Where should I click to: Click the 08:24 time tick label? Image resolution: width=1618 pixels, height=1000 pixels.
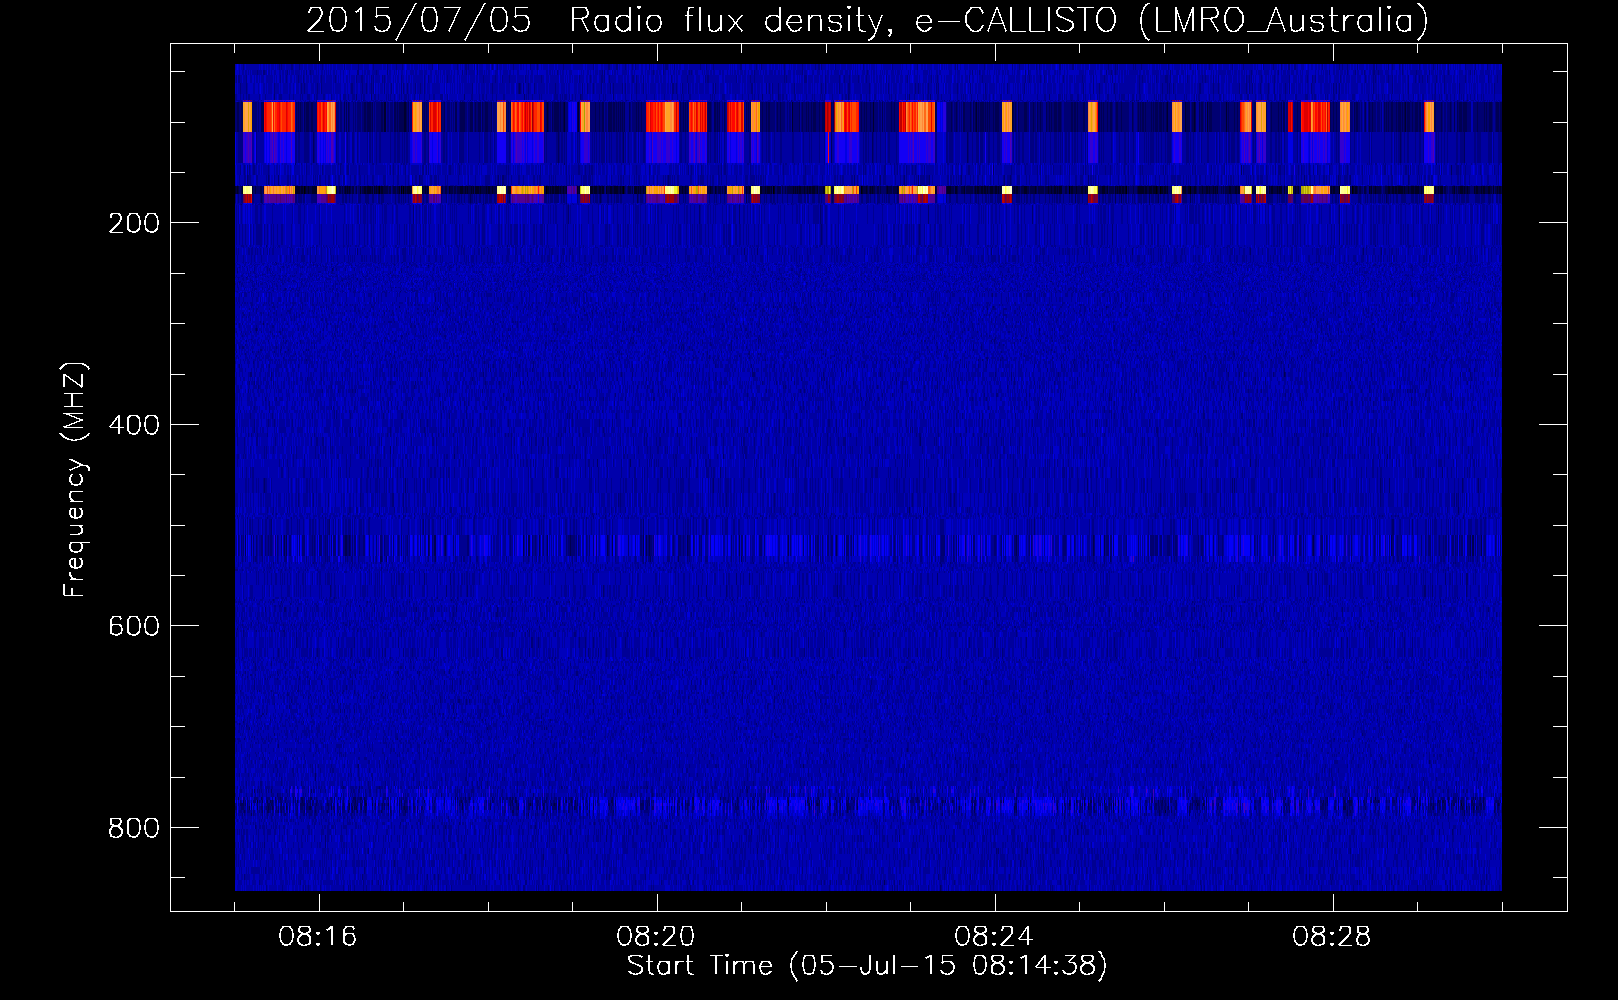point(994,937)
